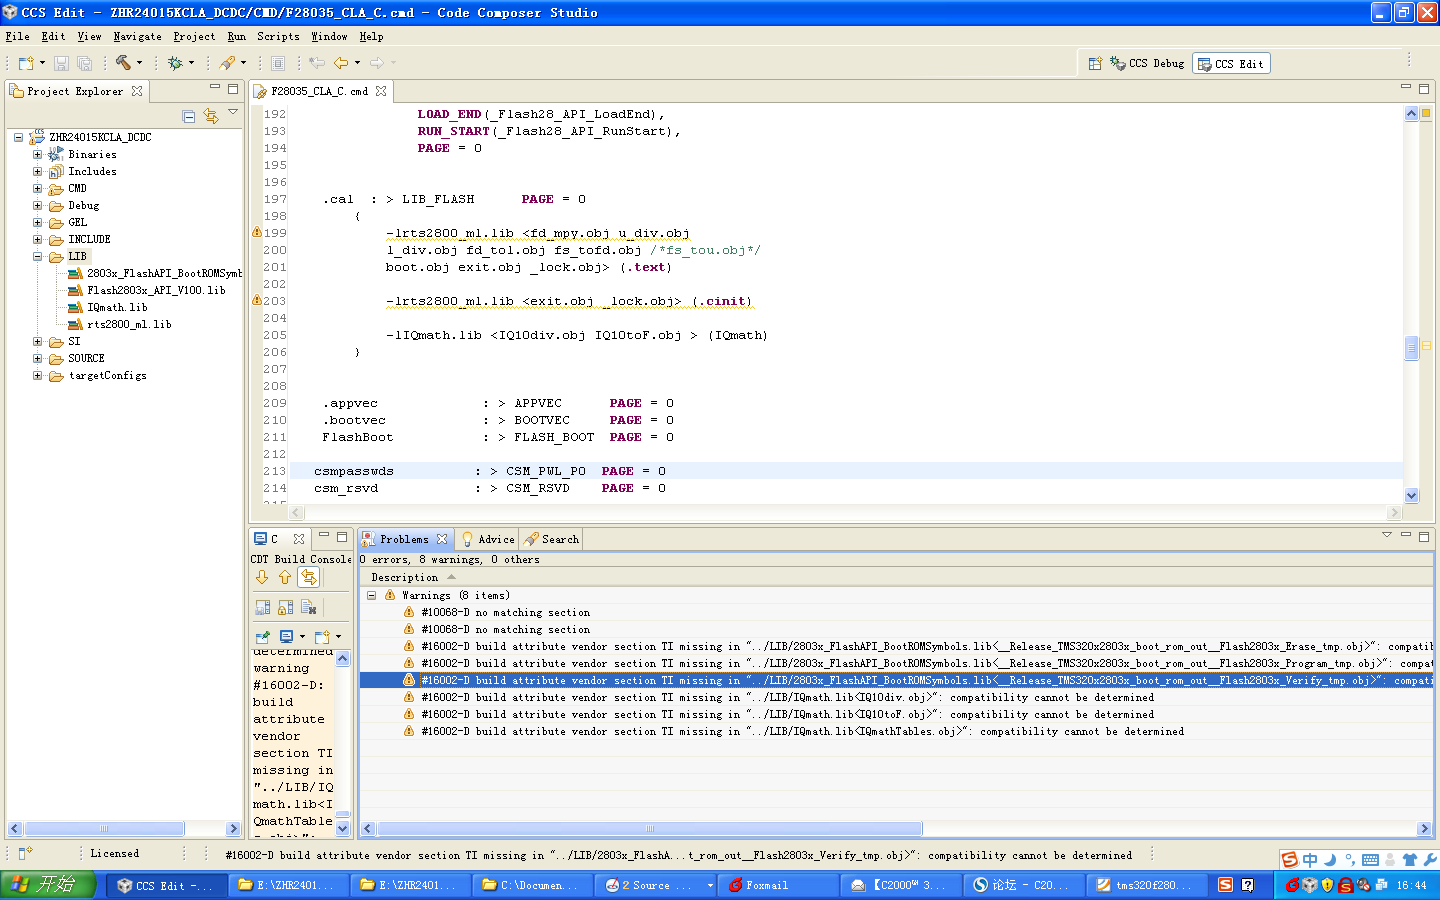Toggle console Scroll Lock icon
This screenshot has height=900, width=1440.
[286, 607]
